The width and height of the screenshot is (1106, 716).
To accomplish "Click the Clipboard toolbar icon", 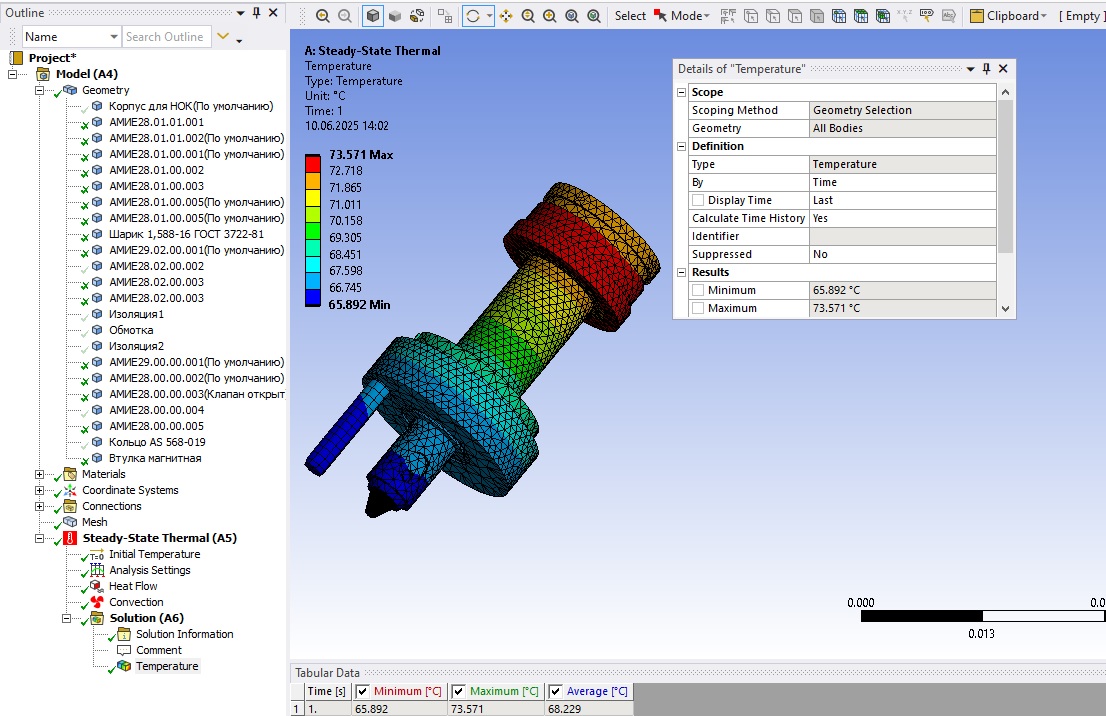I will tap(977, 16).
